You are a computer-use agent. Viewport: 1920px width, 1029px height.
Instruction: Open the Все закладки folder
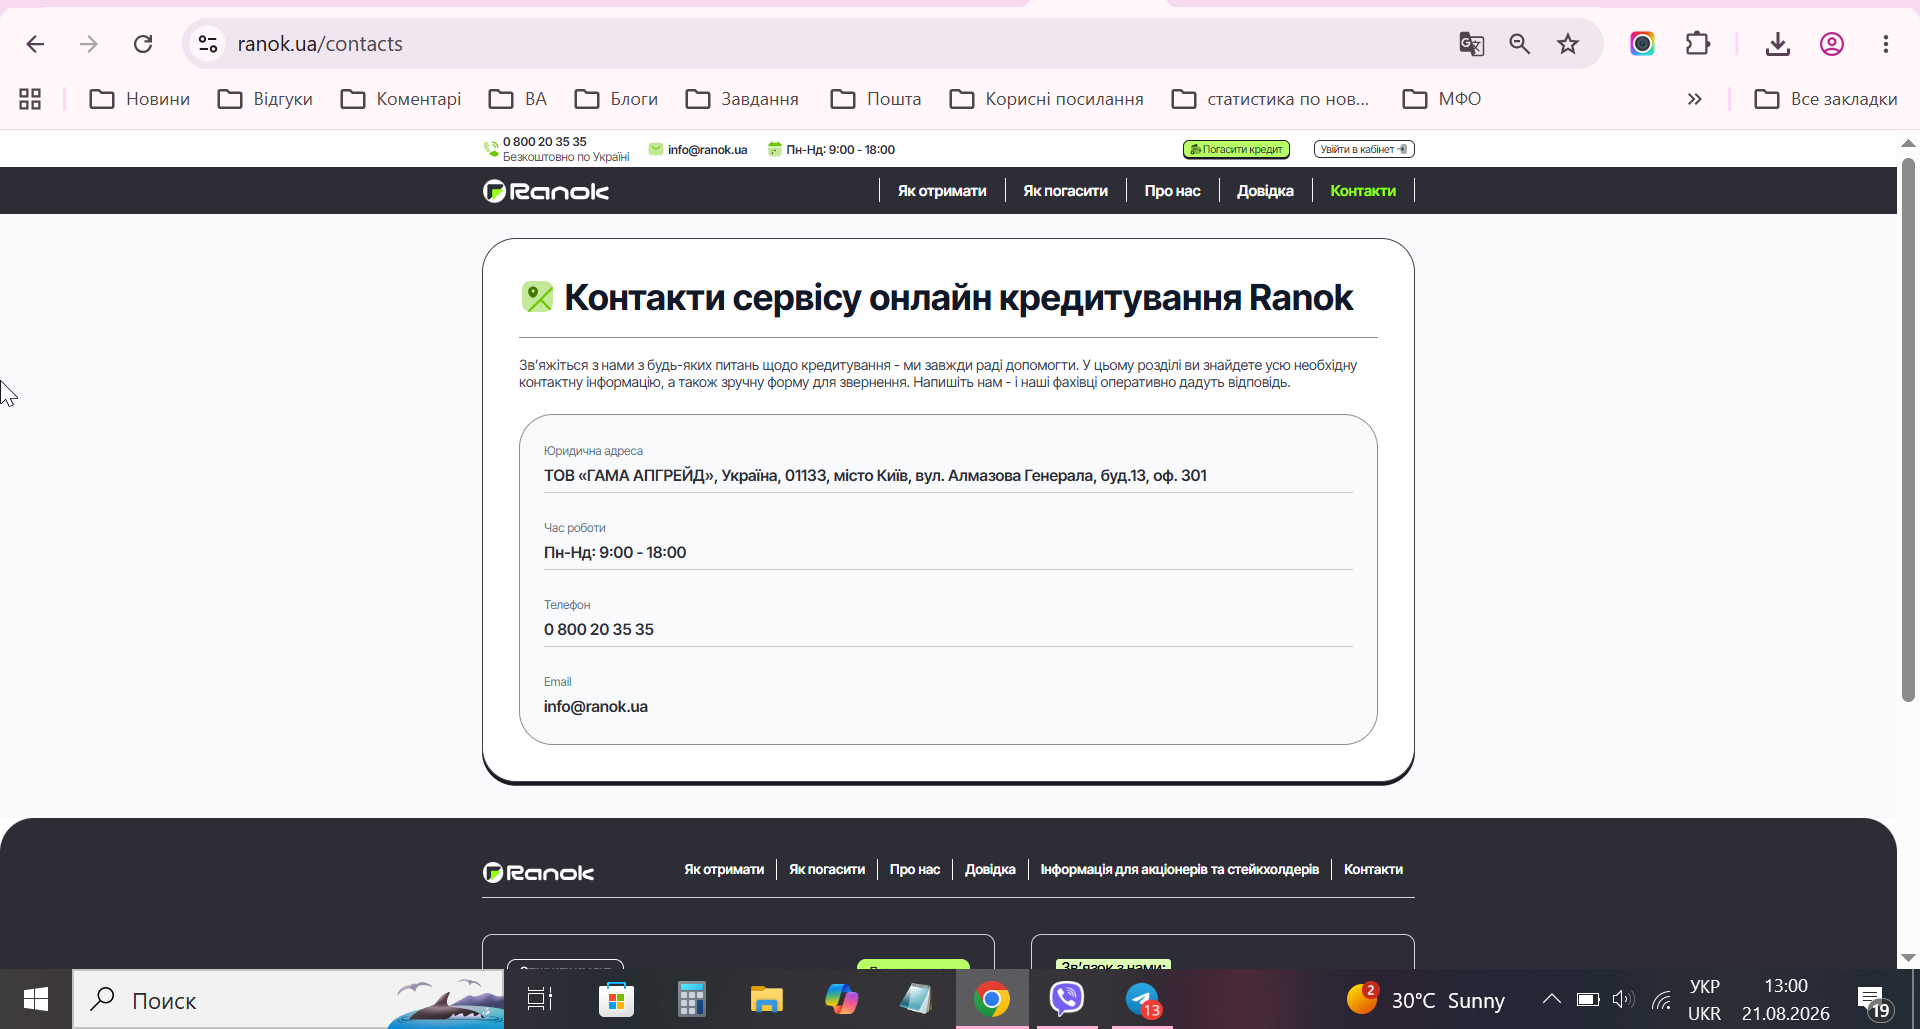[1826, 99]
